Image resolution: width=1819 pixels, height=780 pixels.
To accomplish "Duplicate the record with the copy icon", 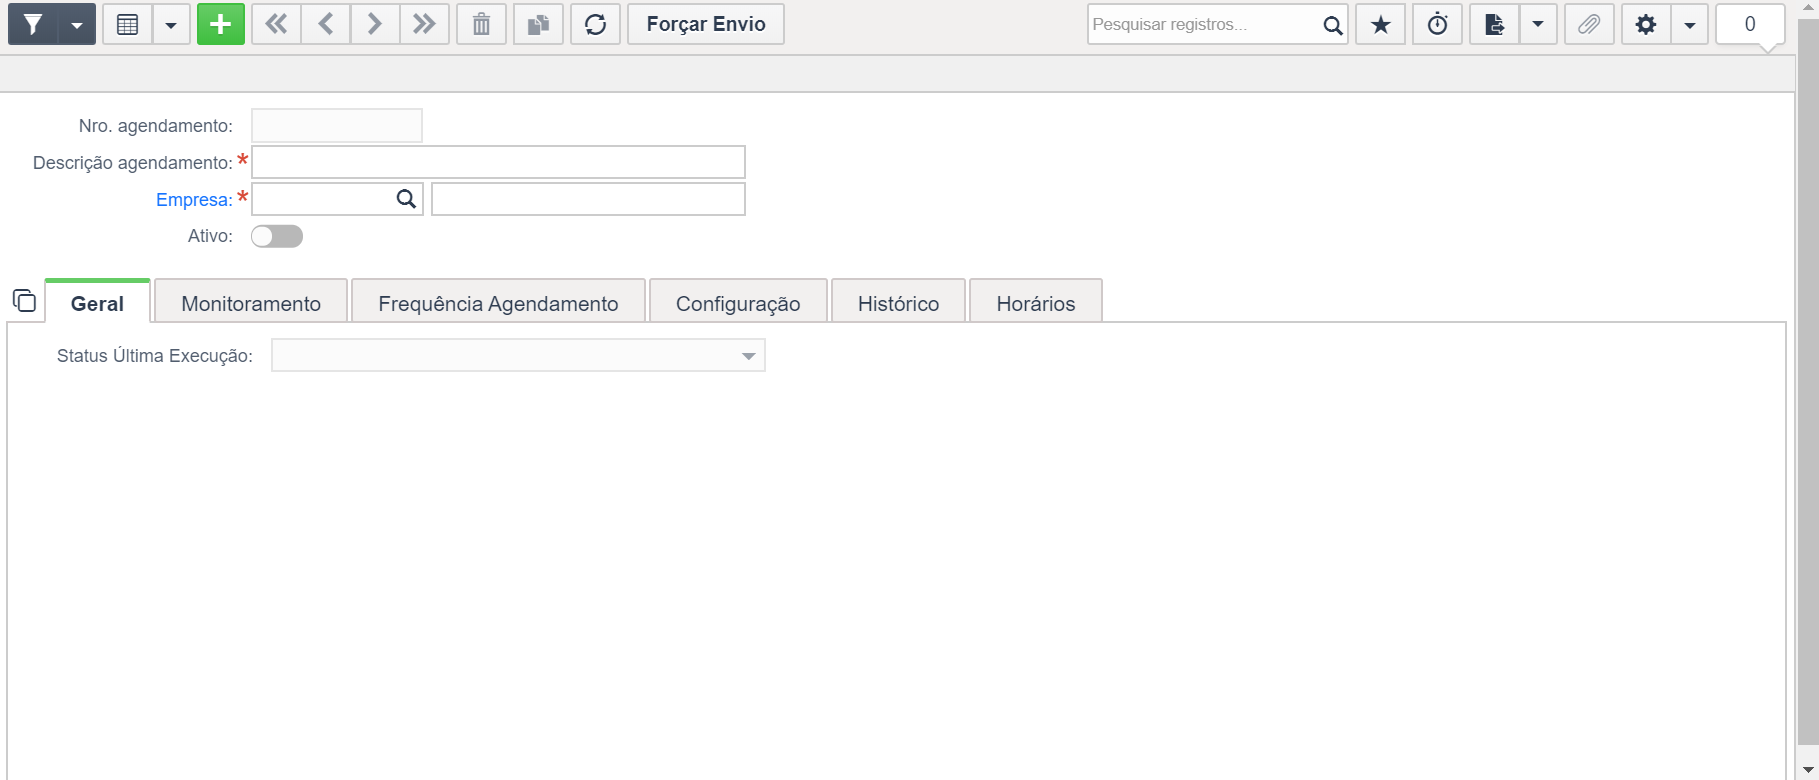I will [x=538, y=25].
